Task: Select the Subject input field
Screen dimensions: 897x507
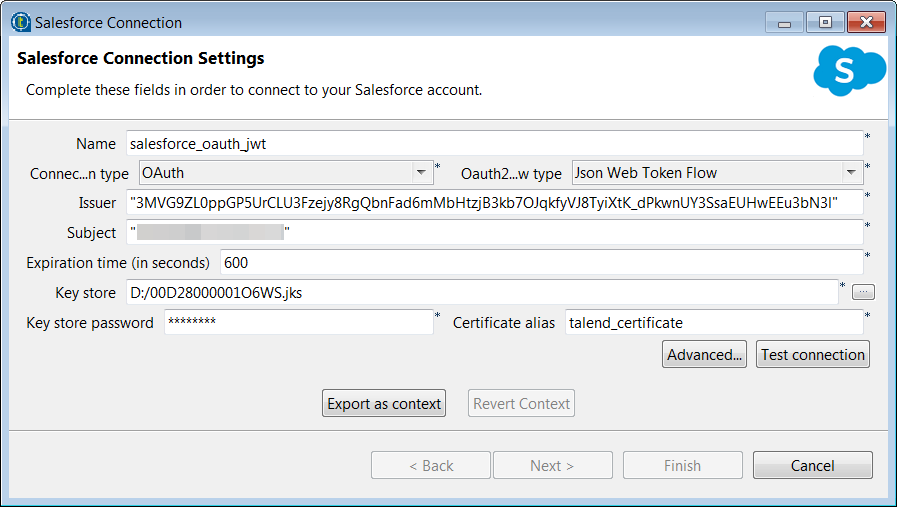Action: pos(494,233)
